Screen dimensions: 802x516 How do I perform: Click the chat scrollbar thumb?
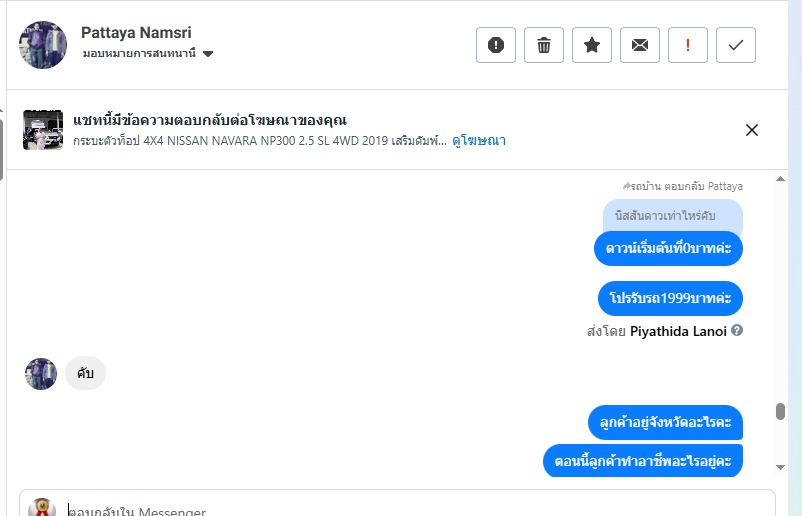(780, 412)
